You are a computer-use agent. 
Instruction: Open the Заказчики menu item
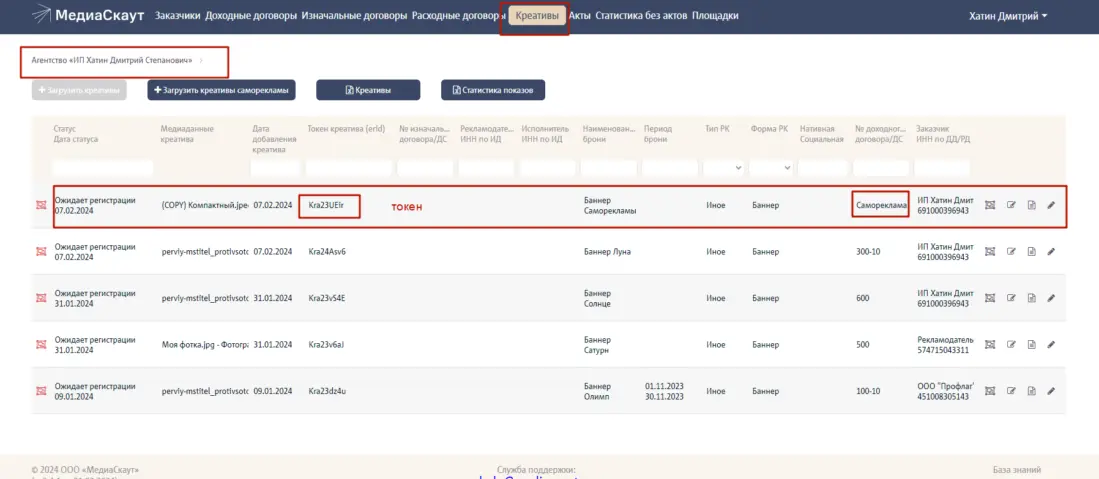click(178, 16)
